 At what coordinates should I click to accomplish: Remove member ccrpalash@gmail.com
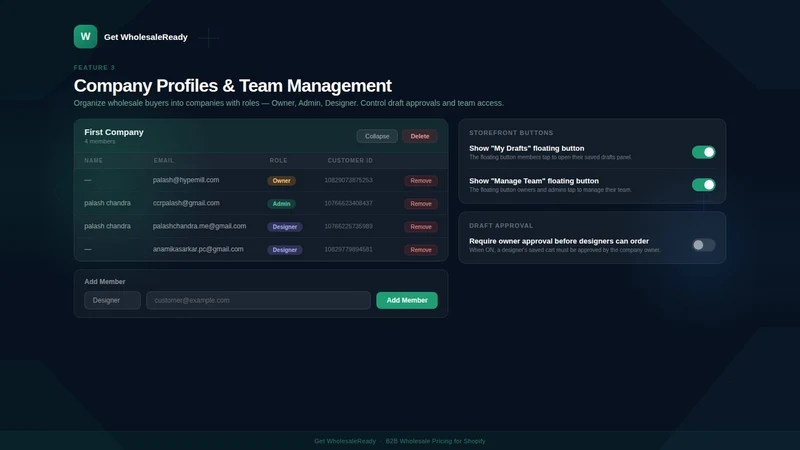(421, 204)
